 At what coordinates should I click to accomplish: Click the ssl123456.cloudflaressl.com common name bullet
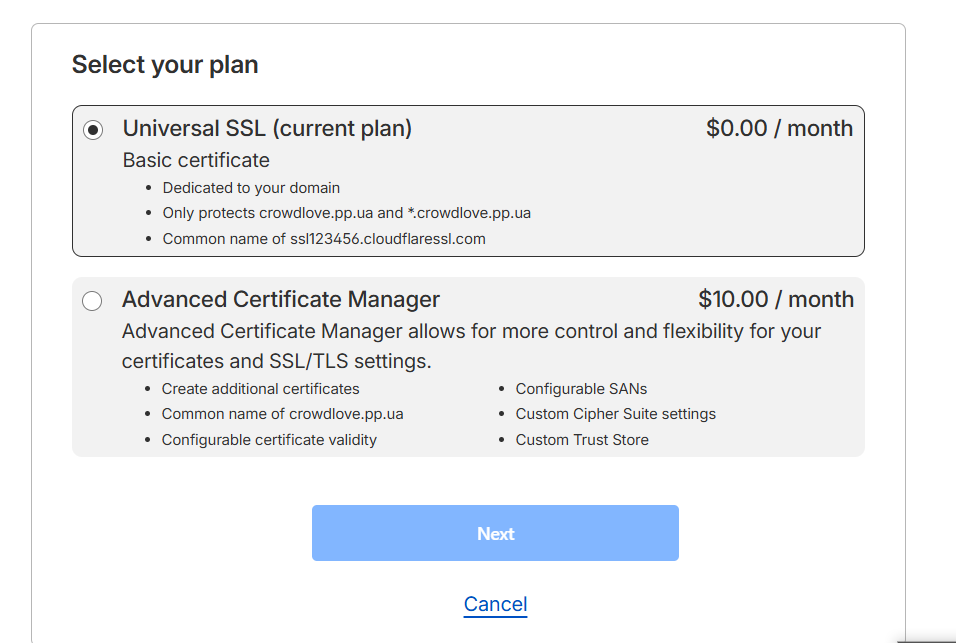(324, 239)
